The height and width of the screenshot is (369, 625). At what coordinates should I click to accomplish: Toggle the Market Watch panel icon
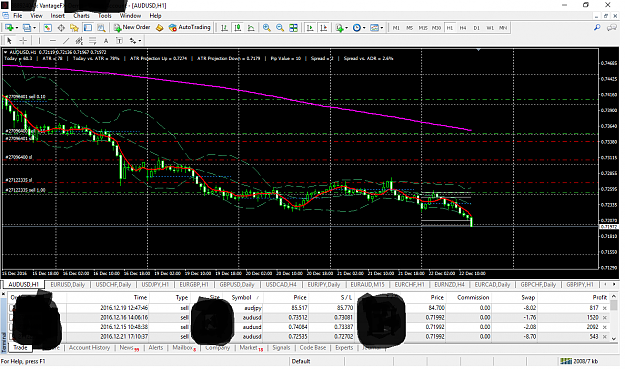coord(47,27)
